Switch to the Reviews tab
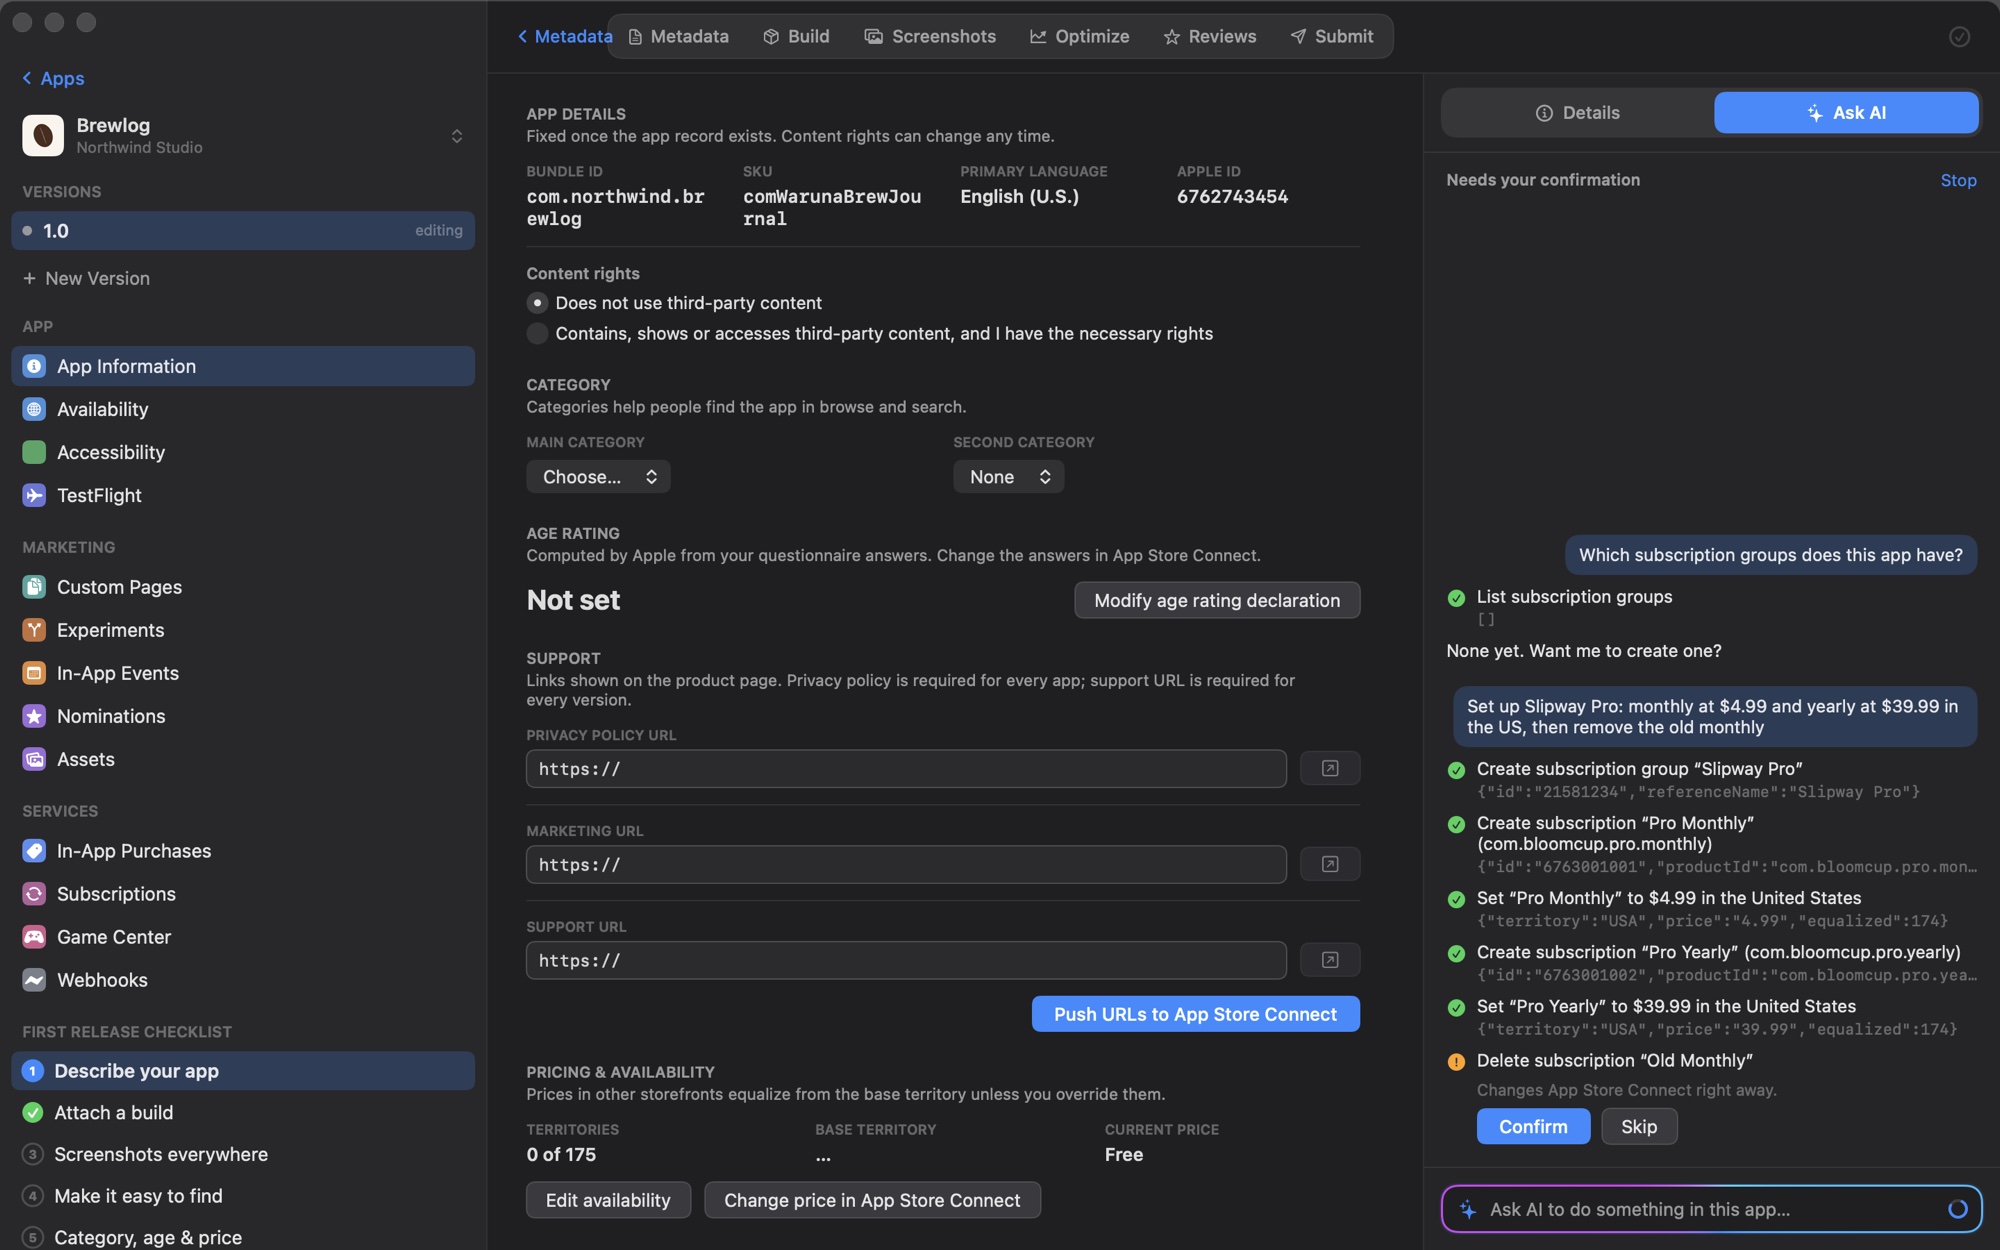The width and height of the screenshot is (2000, 1250). coord(1210,36)
